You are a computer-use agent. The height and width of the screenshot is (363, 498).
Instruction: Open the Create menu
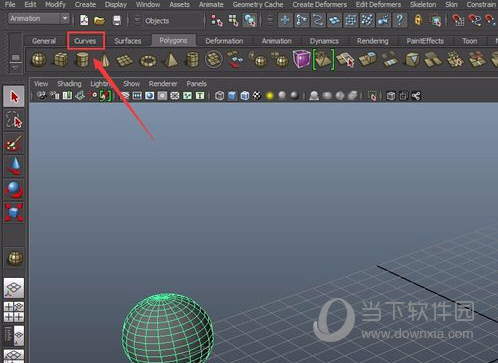tap(85, 5)
